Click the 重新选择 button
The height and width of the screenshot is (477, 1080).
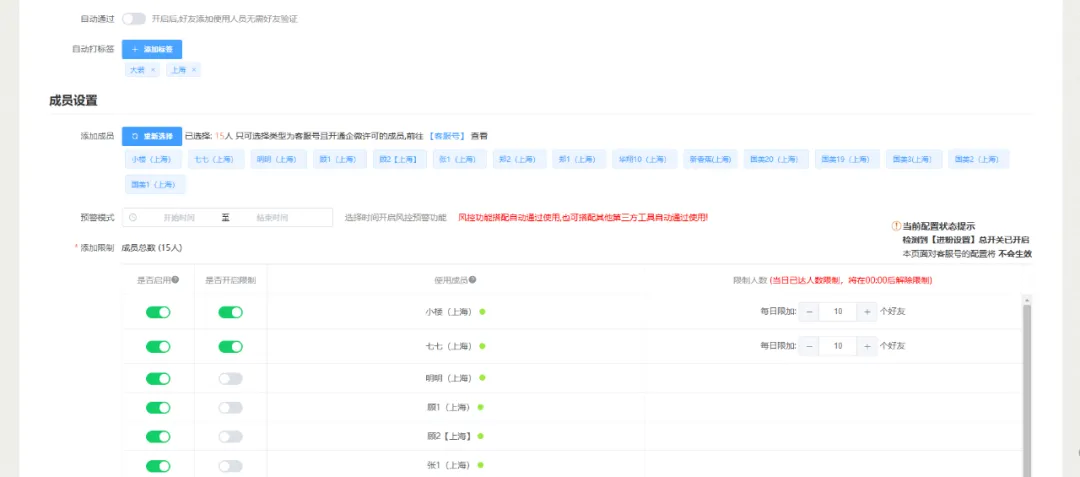[x=152, y=136]
